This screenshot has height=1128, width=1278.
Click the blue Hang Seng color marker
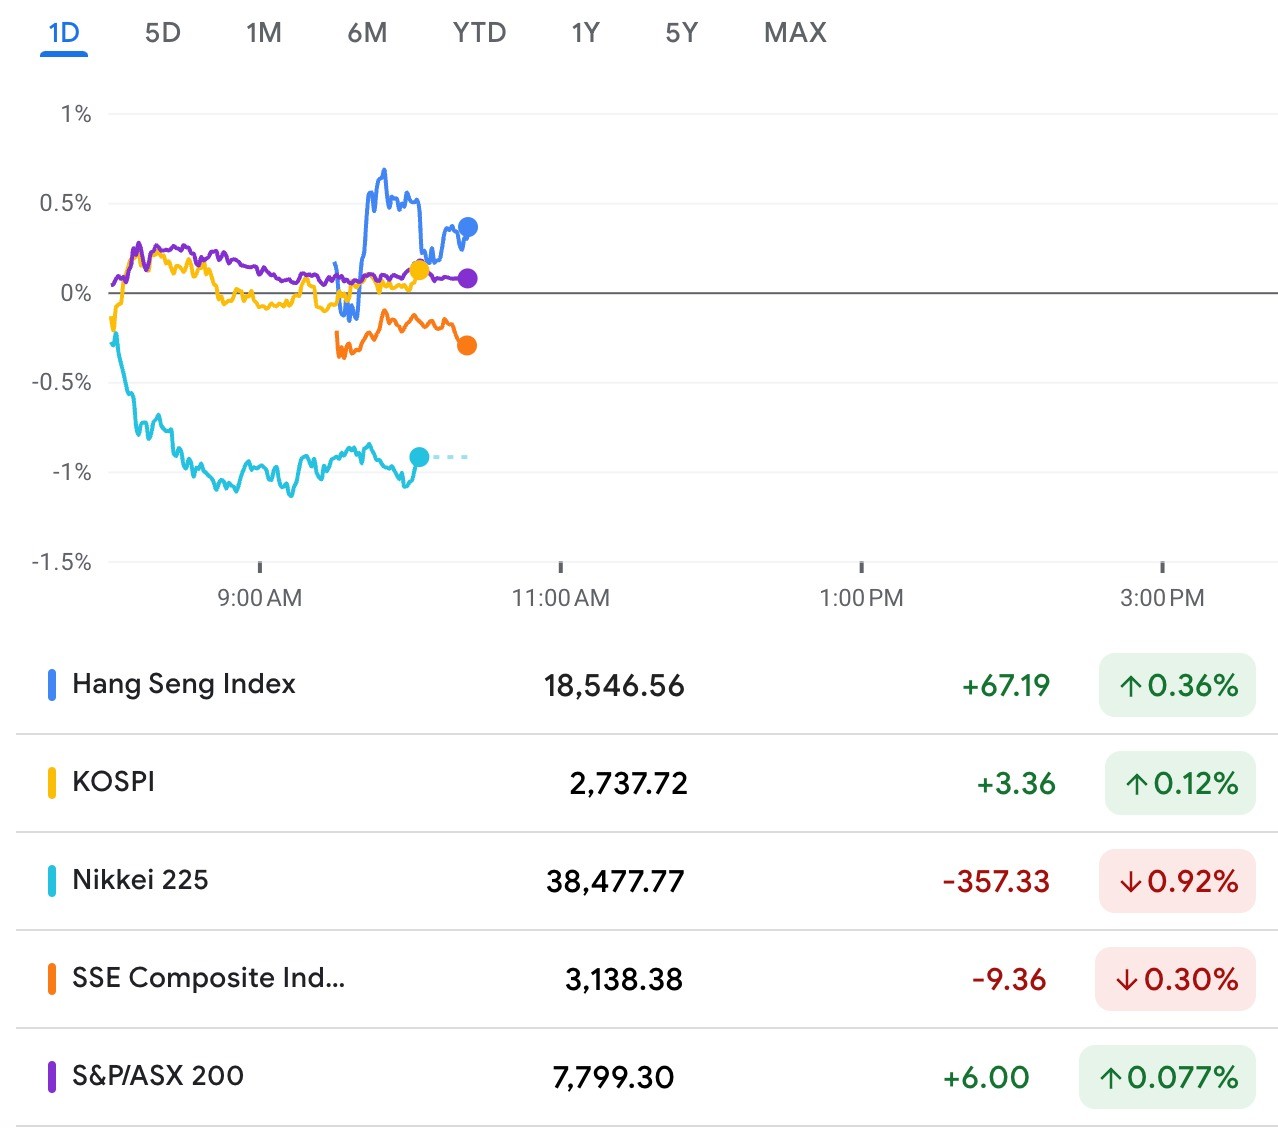pyautogui.click(x=52, y=685)
